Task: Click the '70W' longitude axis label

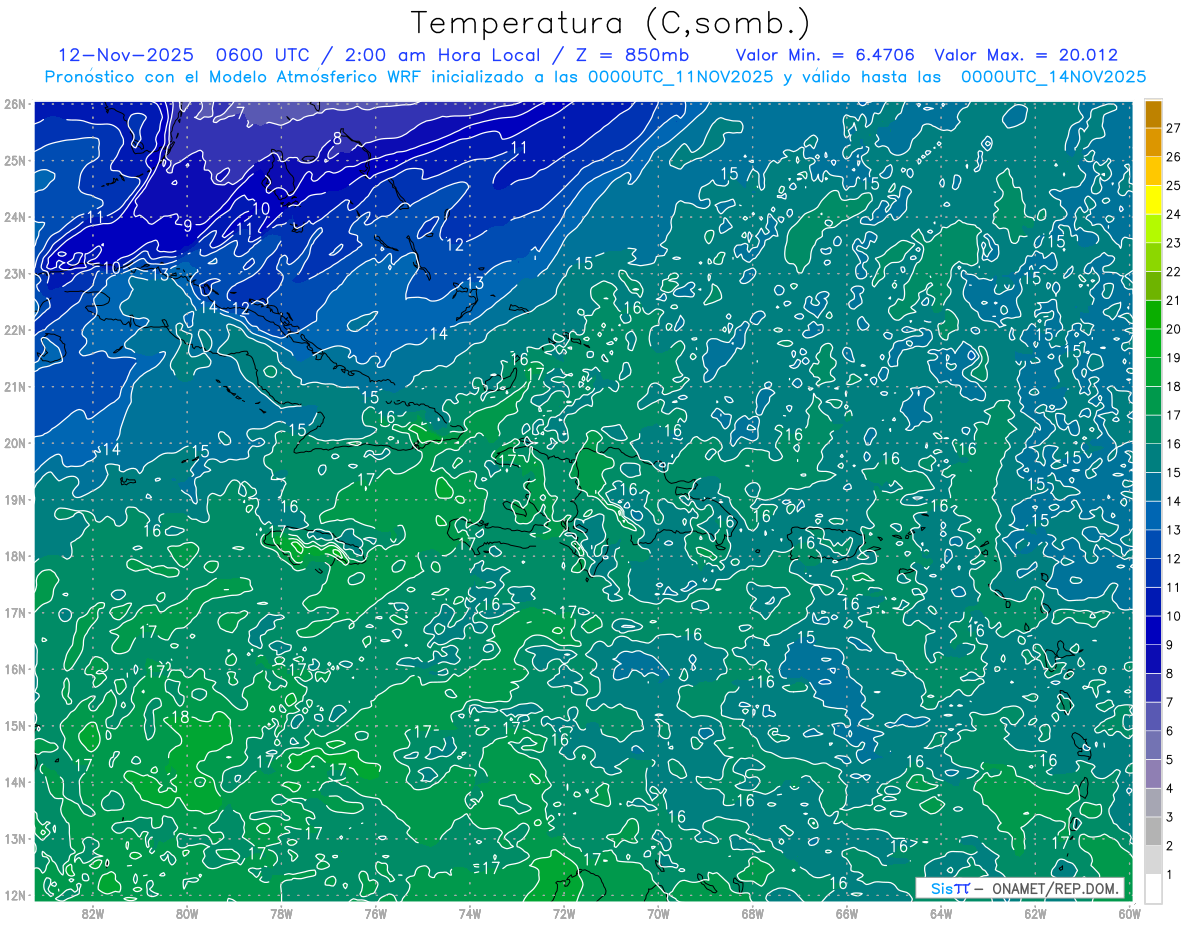Action: point(658,913)
